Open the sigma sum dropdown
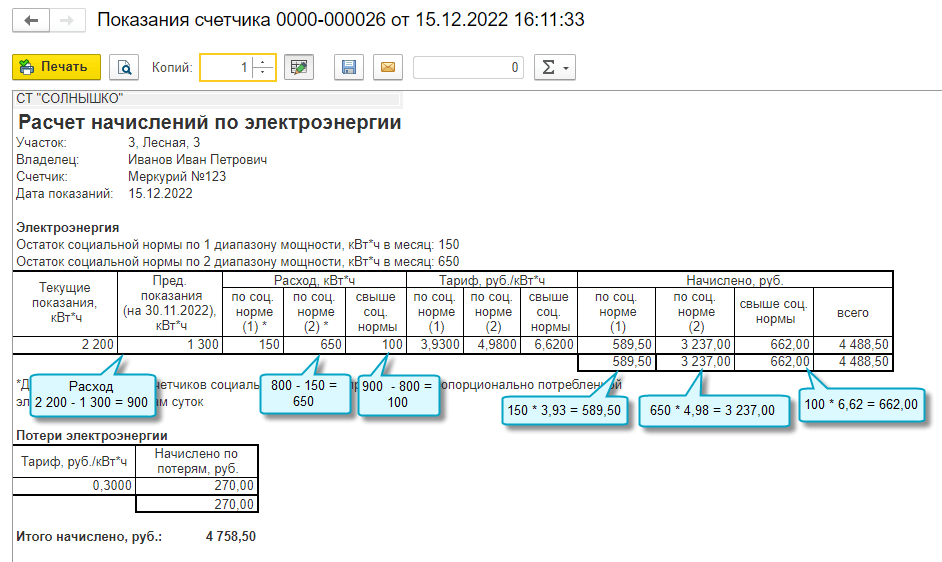Viewport: 942px width, 562px height. pyautogui.click(x=555, y=67)
